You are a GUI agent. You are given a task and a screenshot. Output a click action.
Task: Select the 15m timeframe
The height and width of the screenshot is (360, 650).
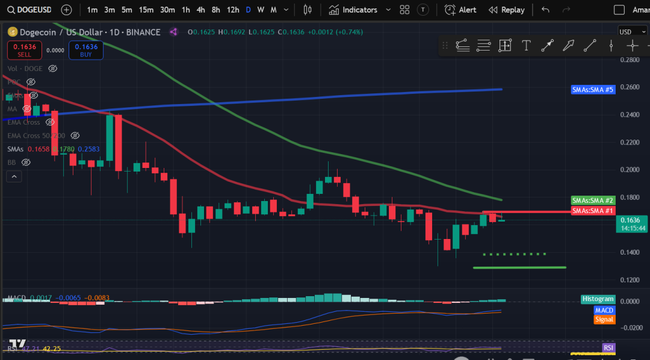click(146, 10)
